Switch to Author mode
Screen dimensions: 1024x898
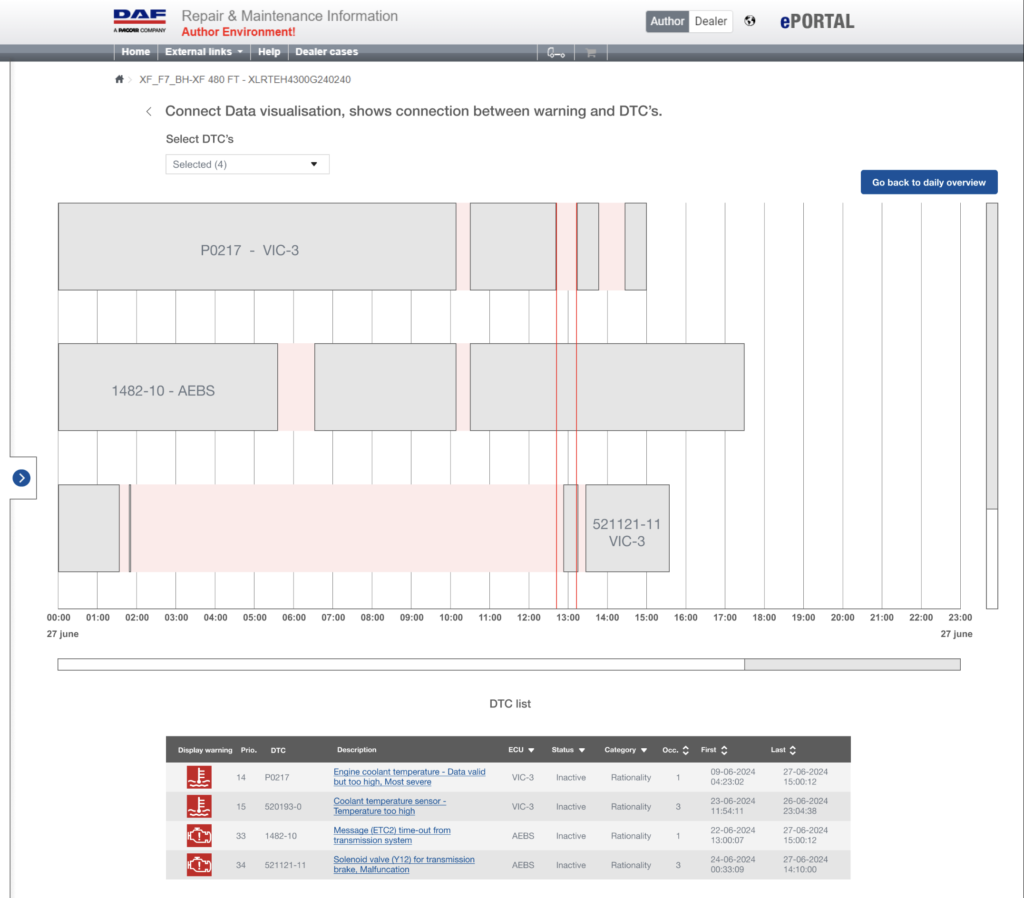click(667, 21)
